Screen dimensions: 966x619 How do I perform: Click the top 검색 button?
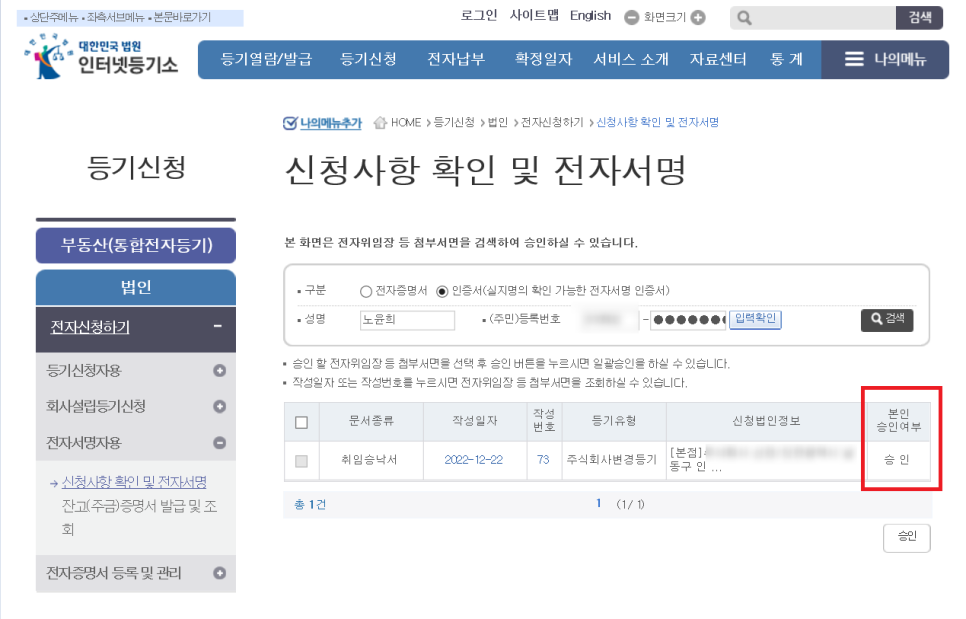(919, 18)
